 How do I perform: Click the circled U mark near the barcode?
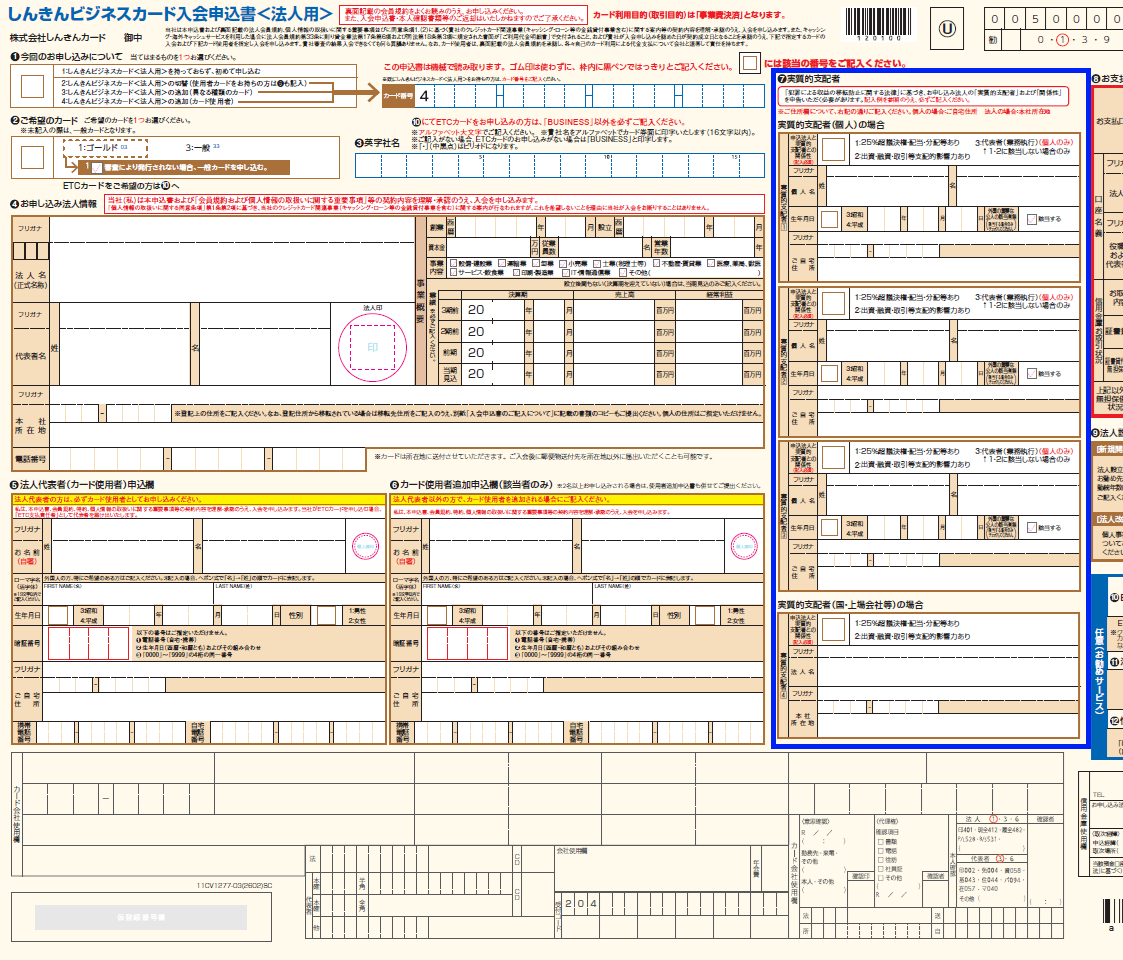tap(946, 29)
